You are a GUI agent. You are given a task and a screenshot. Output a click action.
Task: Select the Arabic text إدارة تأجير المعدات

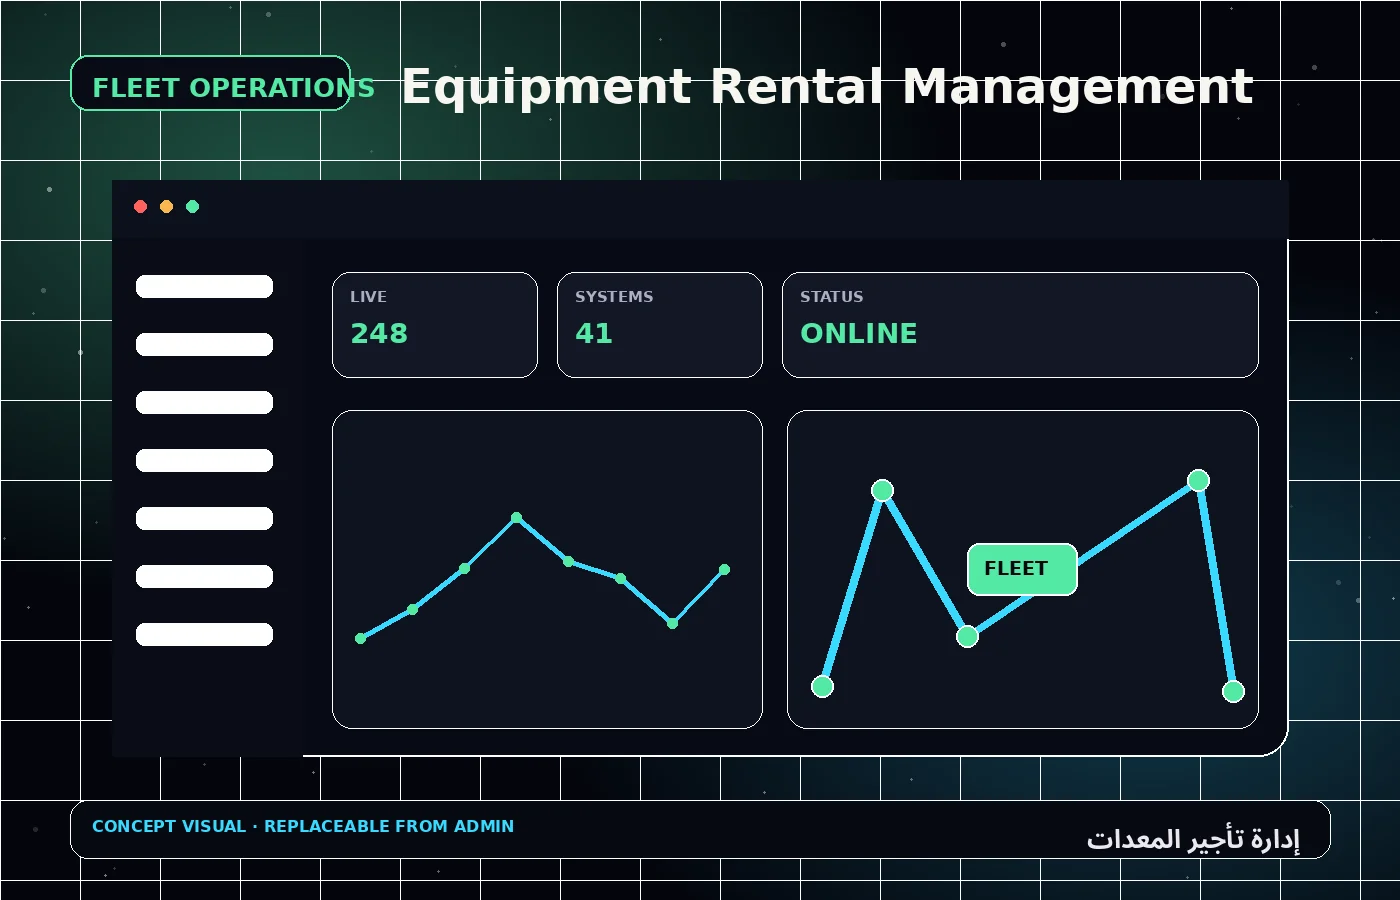[1193, 839]
